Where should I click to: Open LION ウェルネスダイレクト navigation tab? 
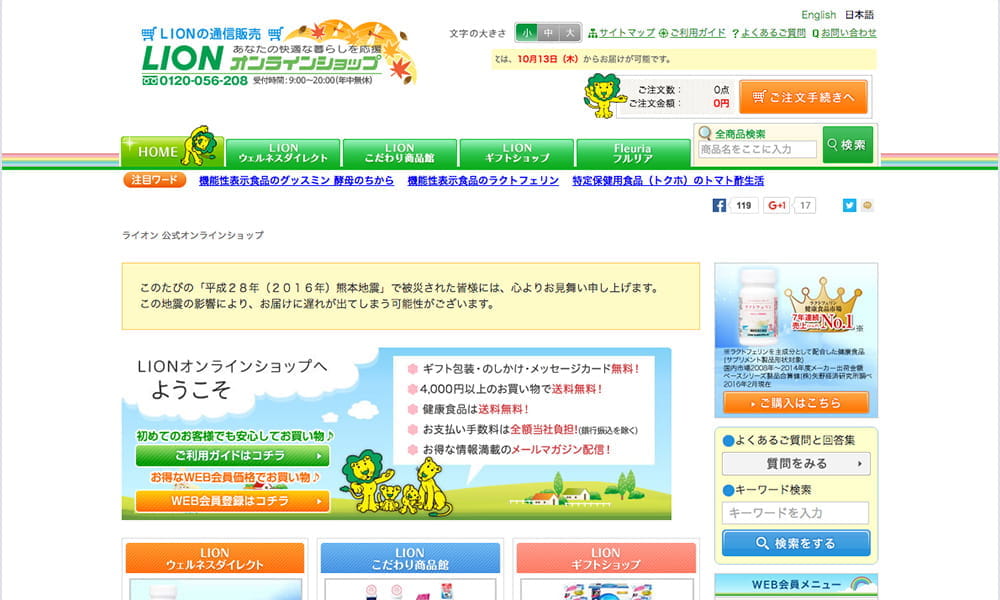283,153
